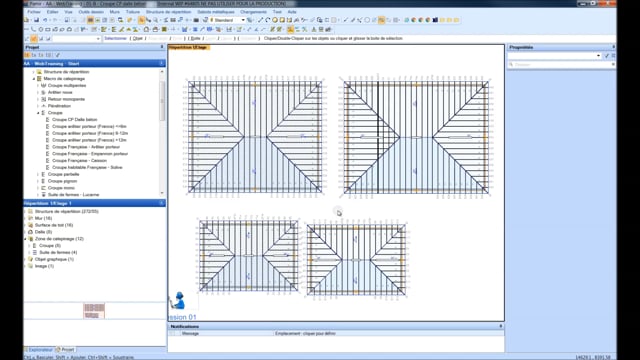Open the Structure de répartition menu
Viewport: 640px width, 360px height.
coord(169,12)
